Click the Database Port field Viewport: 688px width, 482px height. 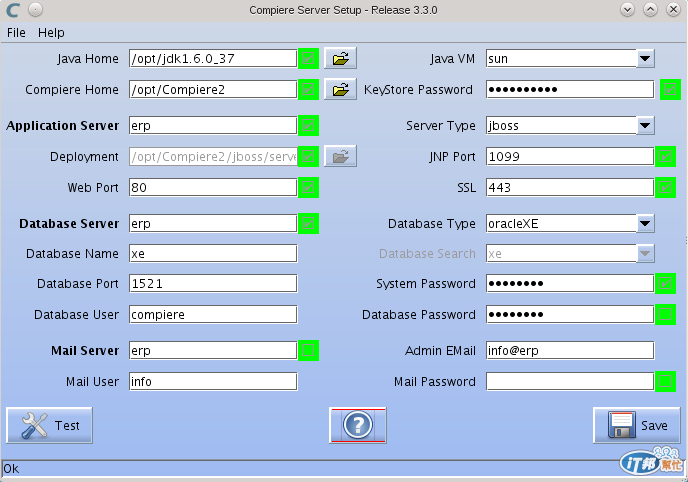(x=213, y=283)
